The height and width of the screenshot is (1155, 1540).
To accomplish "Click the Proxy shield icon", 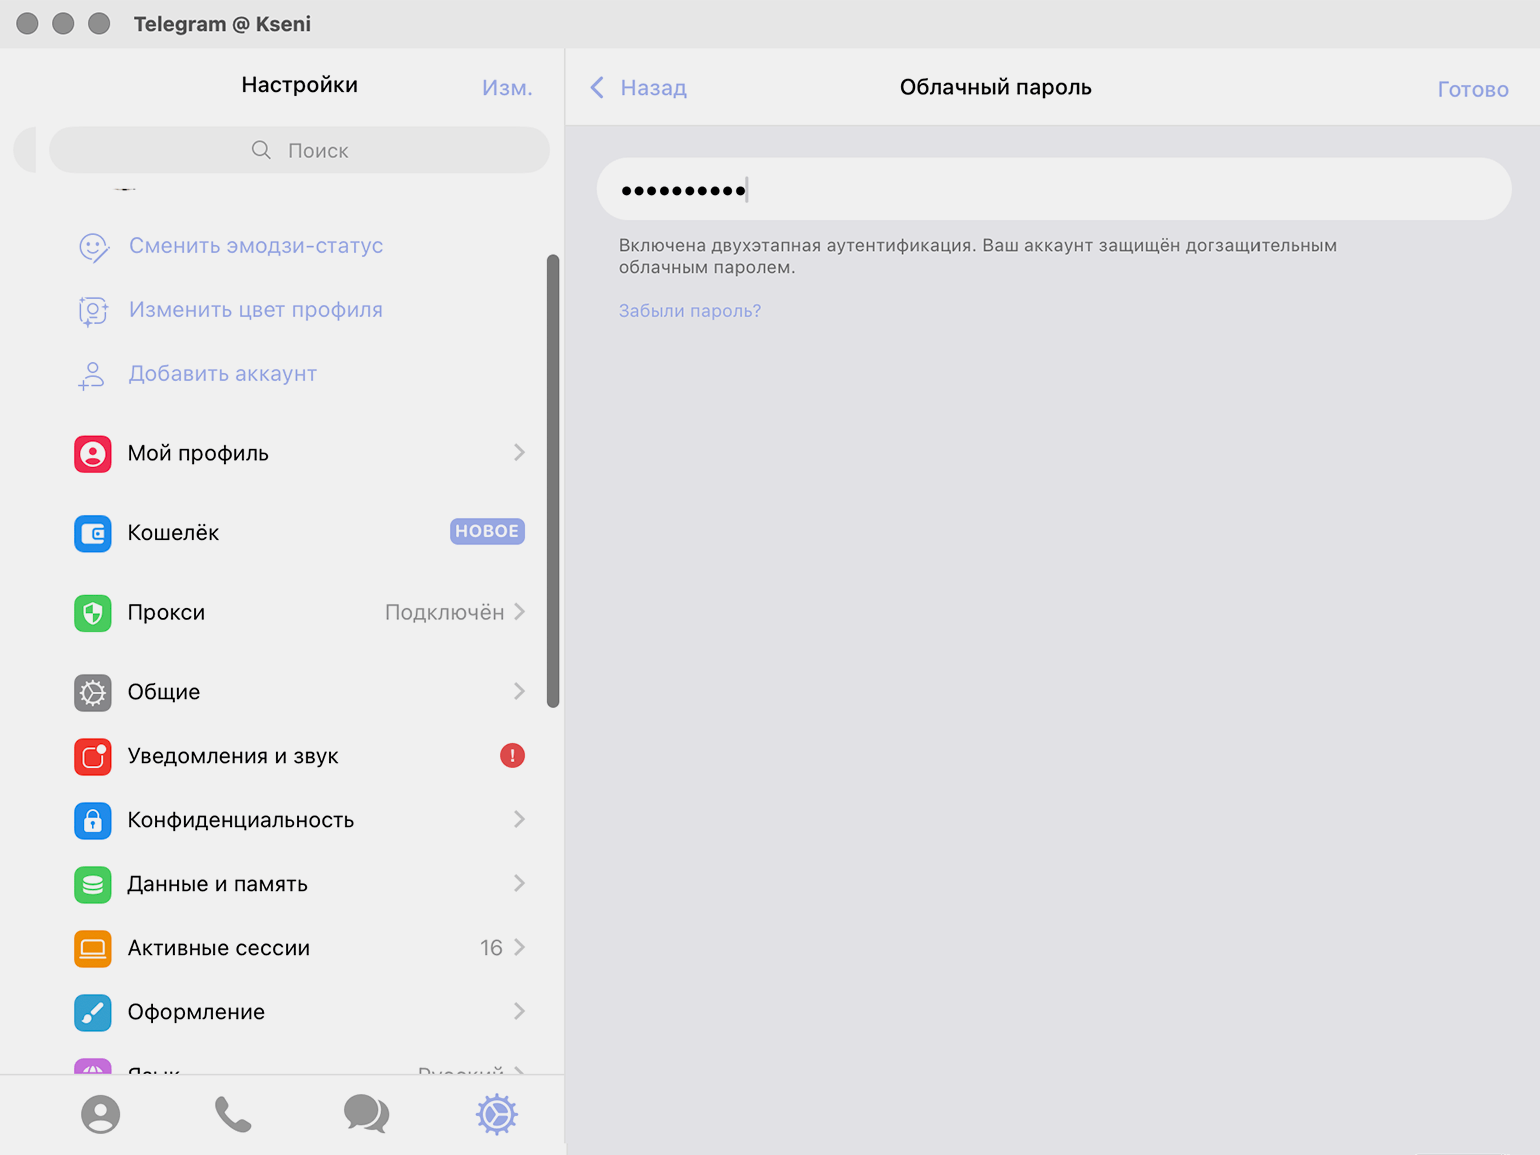I will pos(93,613).
